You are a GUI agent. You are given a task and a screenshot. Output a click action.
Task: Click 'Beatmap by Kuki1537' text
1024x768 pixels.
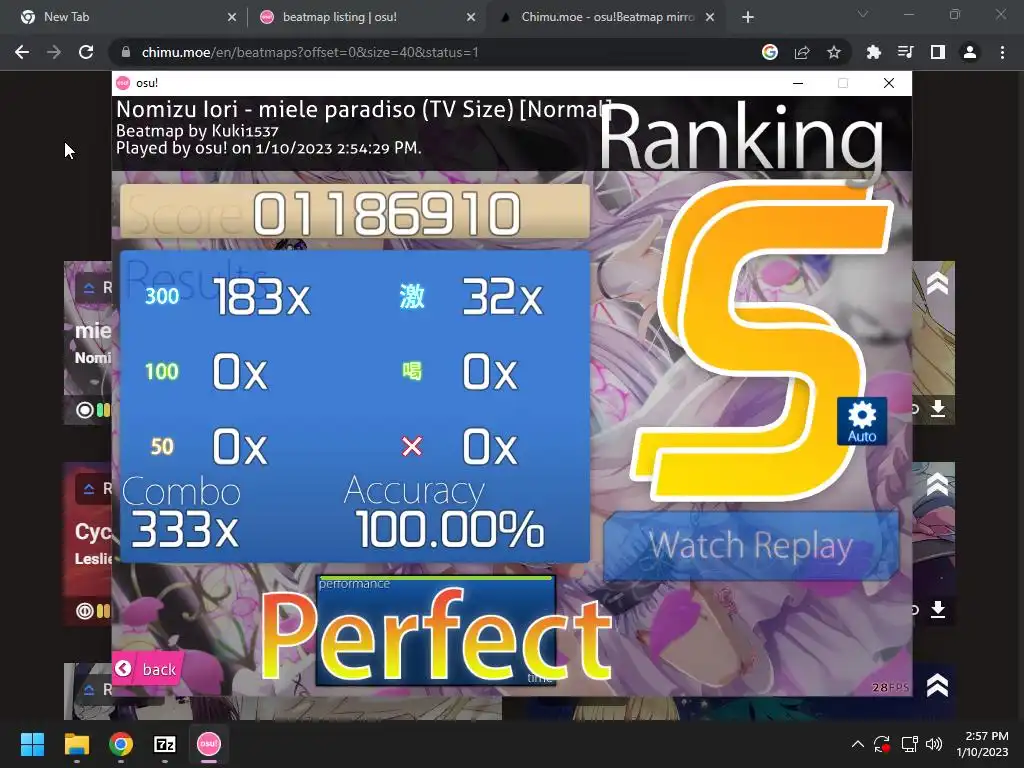197,131
